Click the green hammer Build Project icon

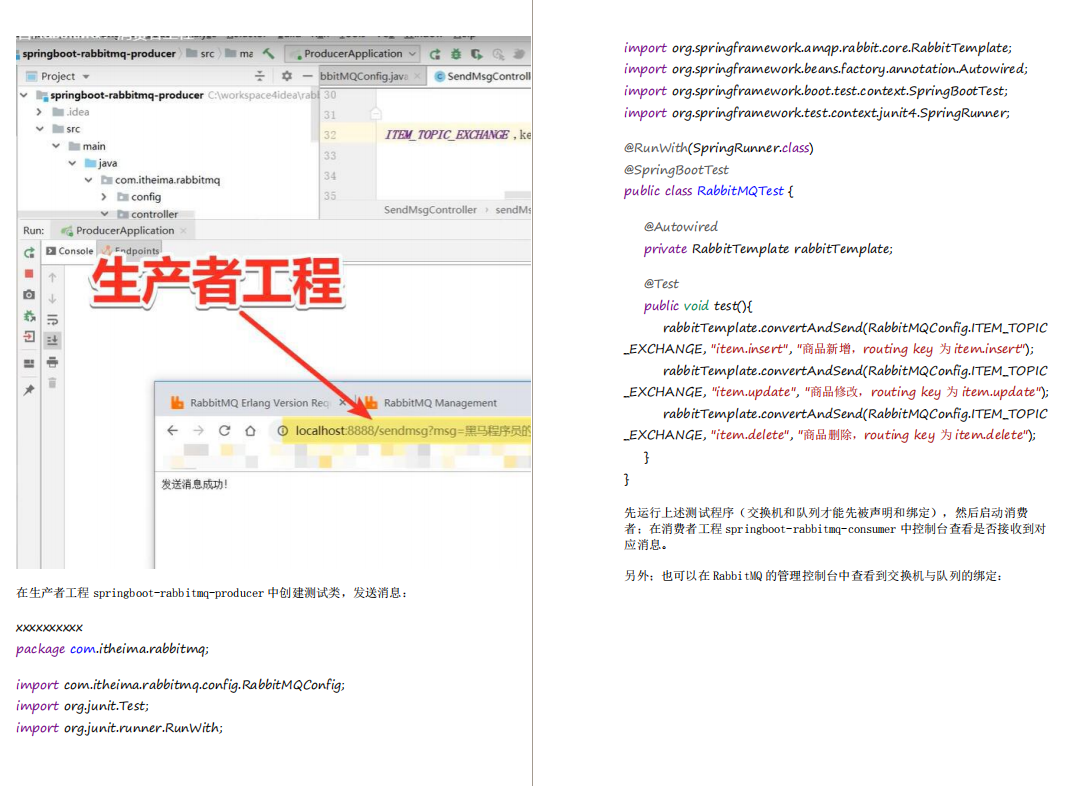[269, 53]
